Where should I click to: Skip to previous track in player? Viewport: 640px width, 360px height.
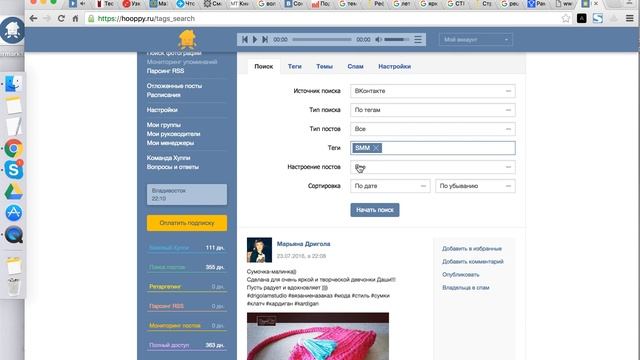pos(245,40)
